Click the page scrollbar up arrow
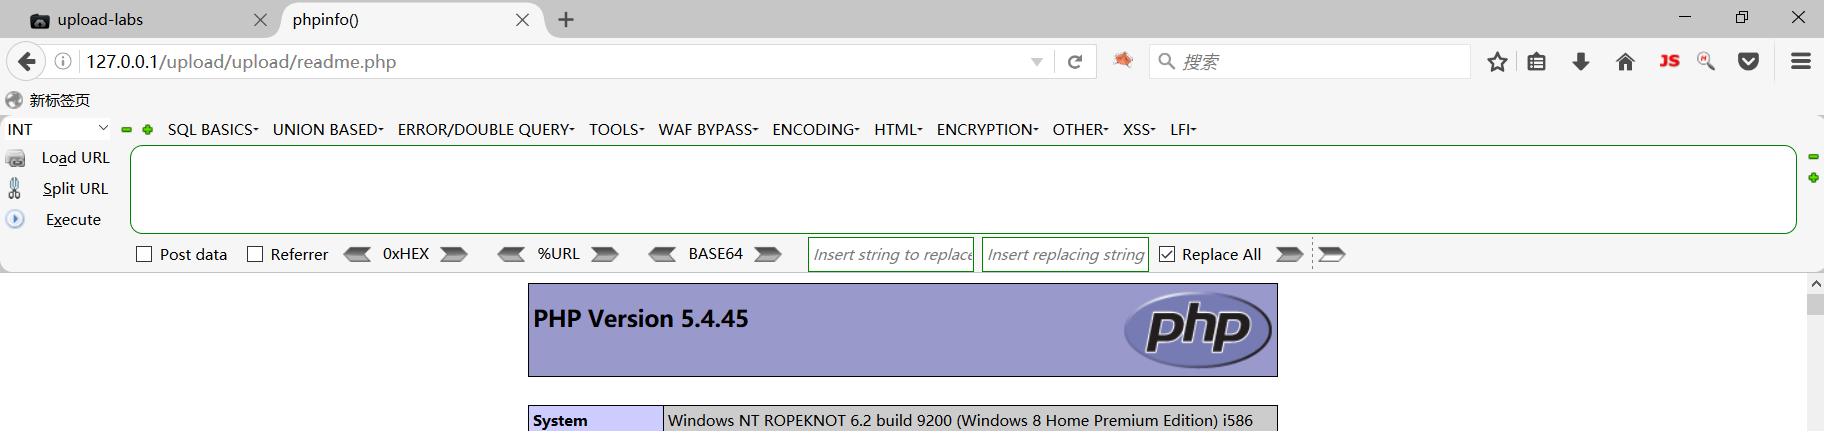Image resolution: width=1824 pixels, height=431 pixels. (1815, 284)
